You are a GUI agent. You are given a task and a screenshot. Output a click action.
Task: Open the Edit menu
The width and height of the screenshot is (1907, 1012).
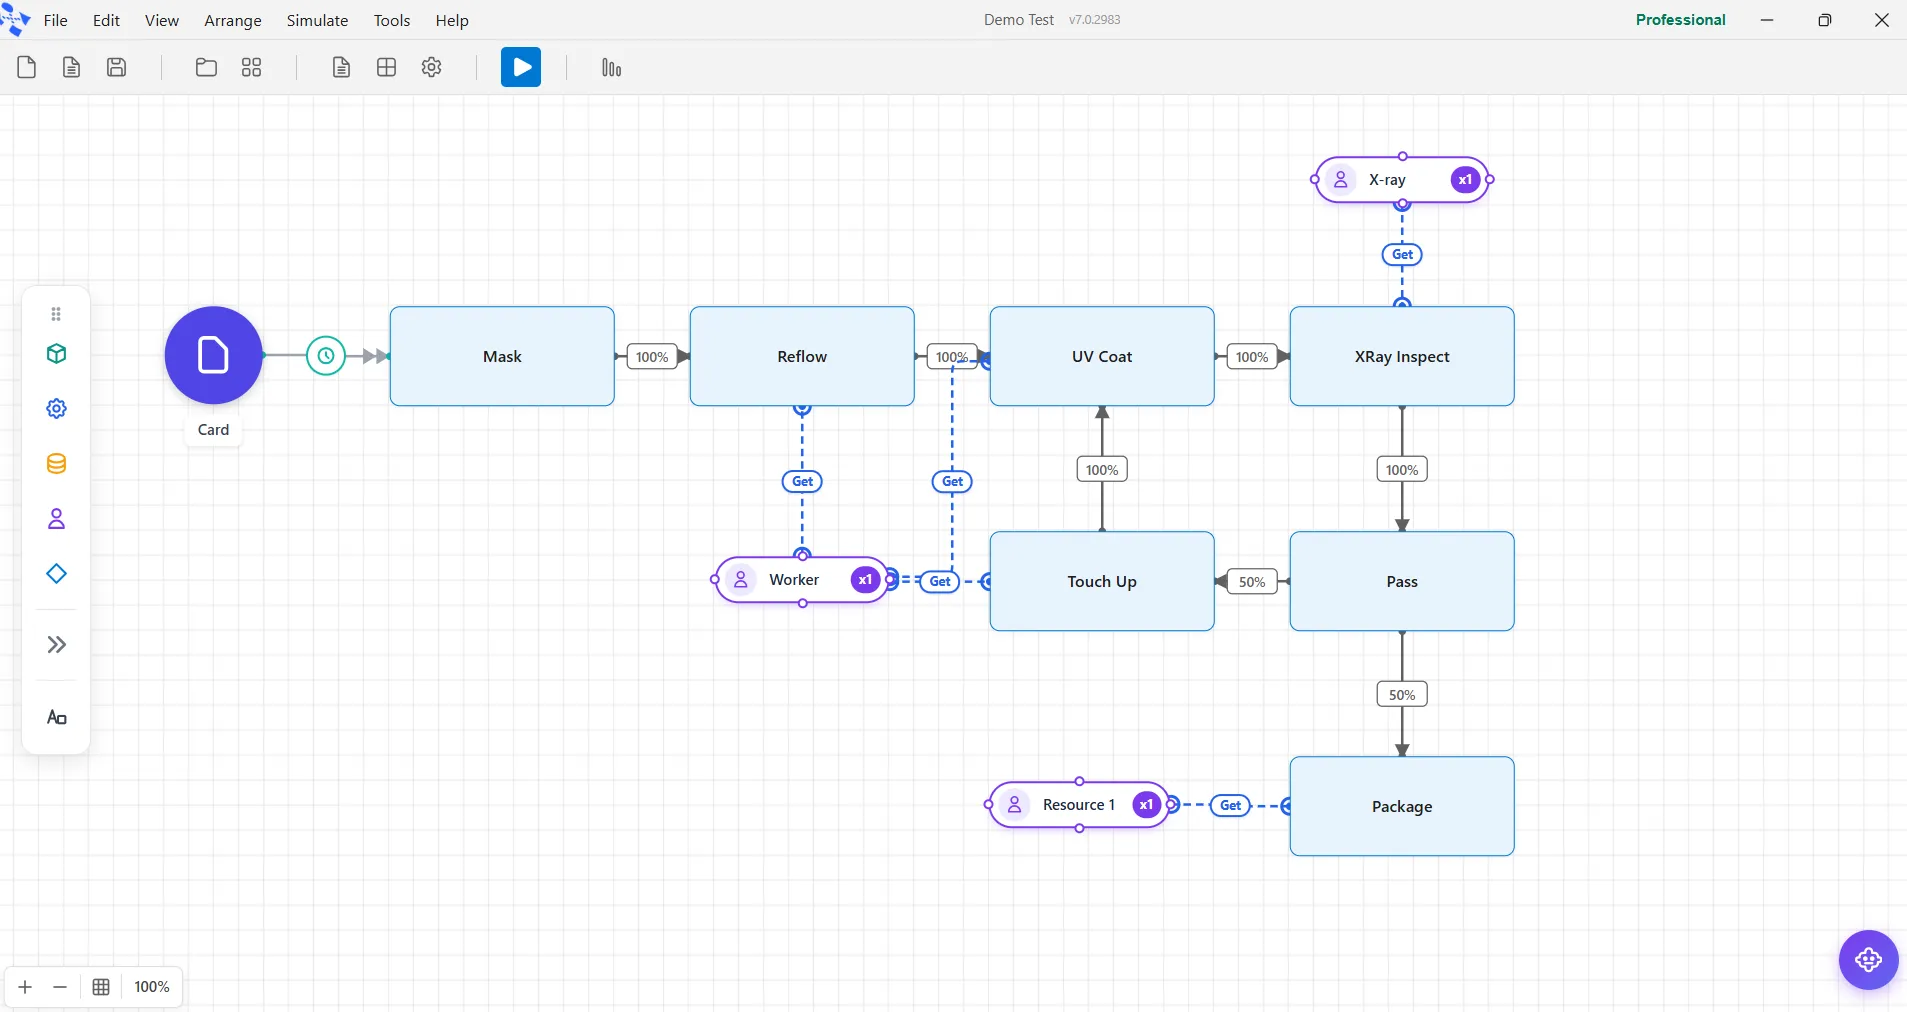(106, 20)
